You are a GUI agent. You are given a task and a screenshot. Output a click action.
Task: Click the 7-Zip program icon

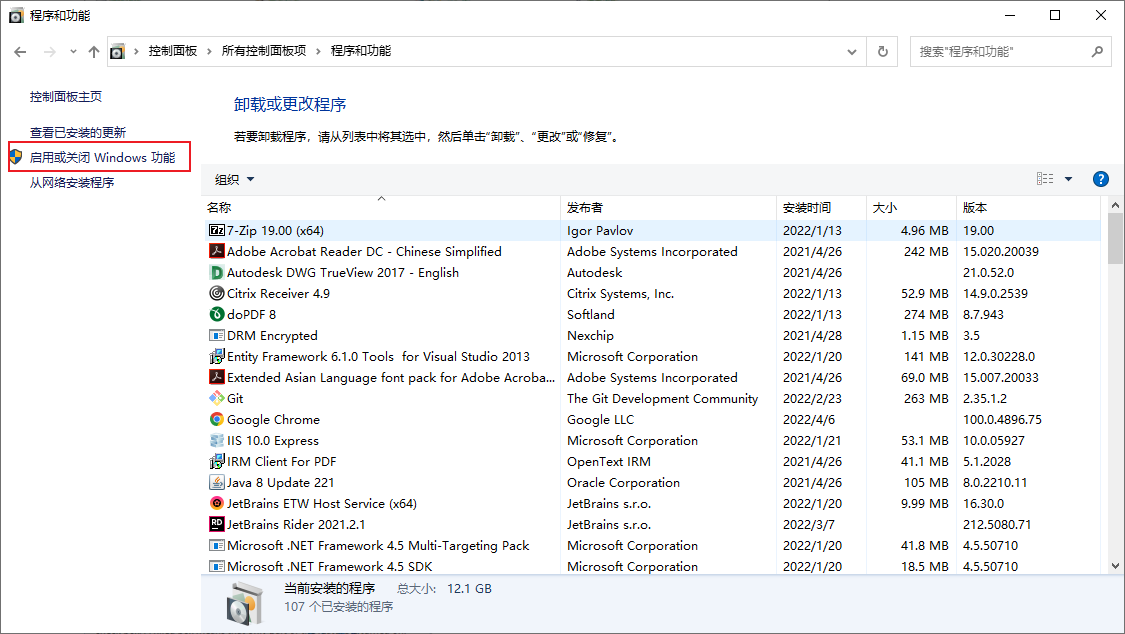(x=217, y=230)
